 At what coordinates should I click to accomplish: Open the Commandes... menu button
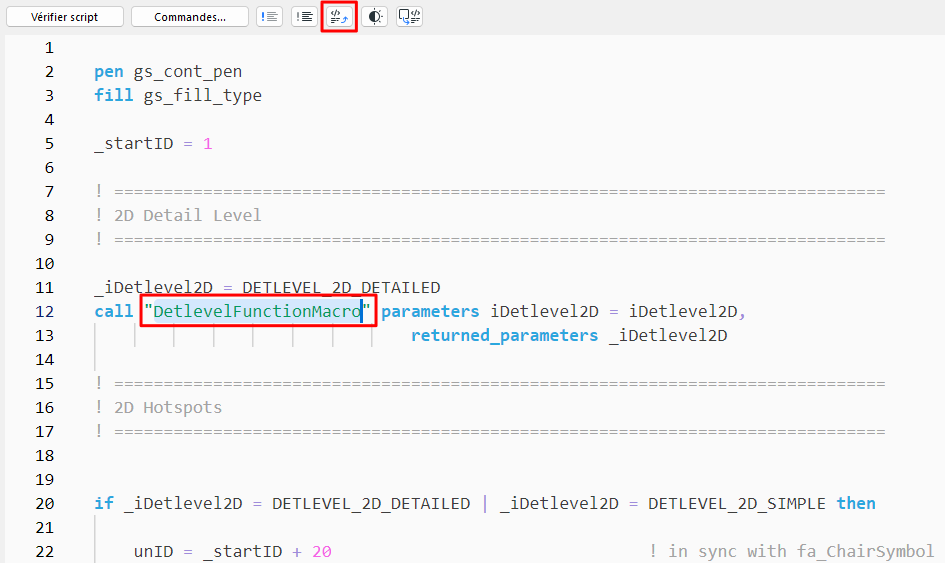190,17
